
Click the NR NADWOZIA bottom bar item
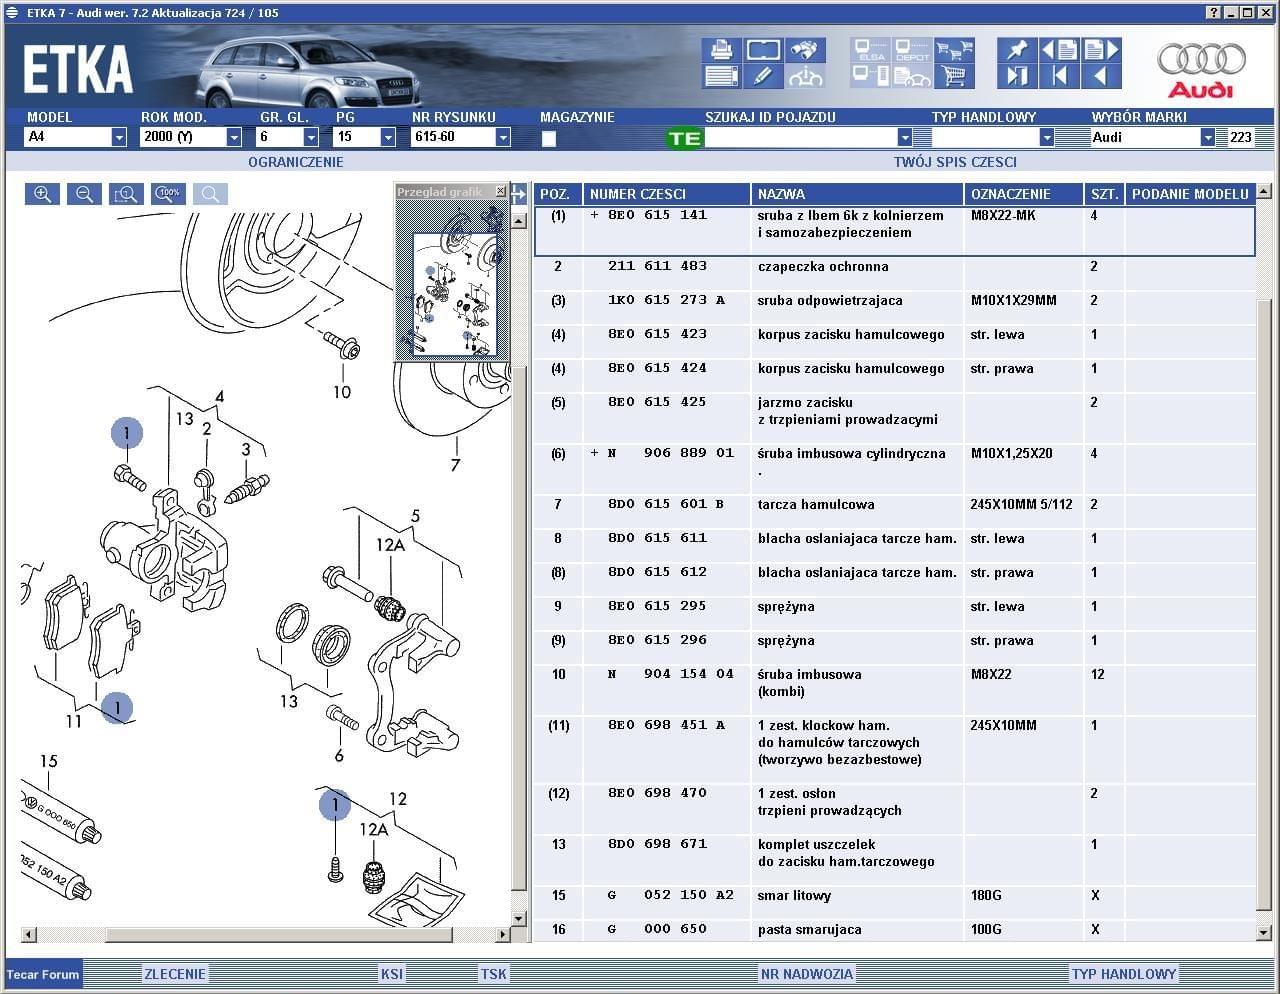click(x=807, y=974)
